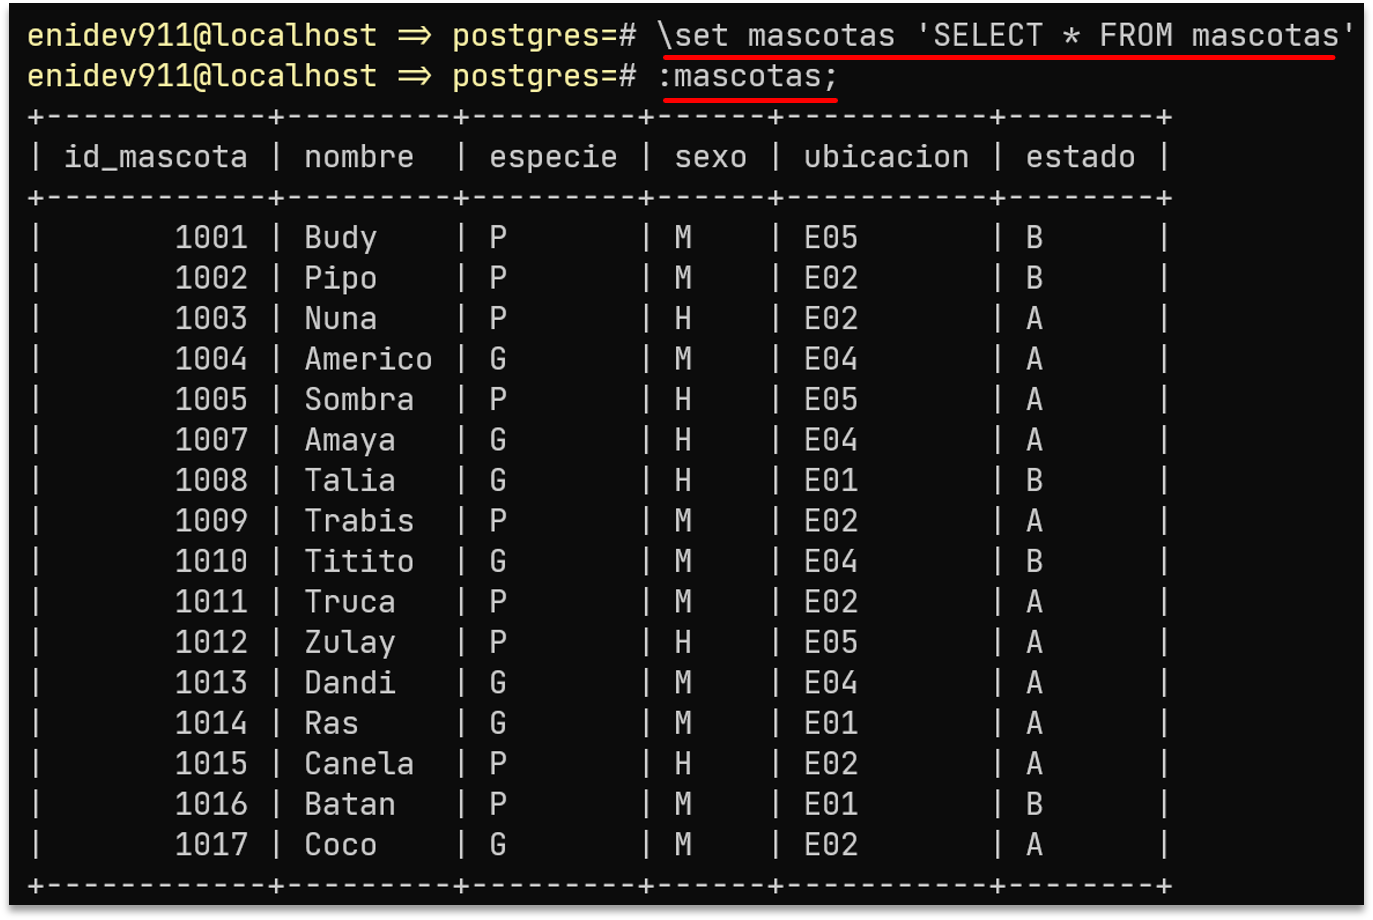Click id value 1004
Viewport: 1373px width, 920px height.
(211, 359)
